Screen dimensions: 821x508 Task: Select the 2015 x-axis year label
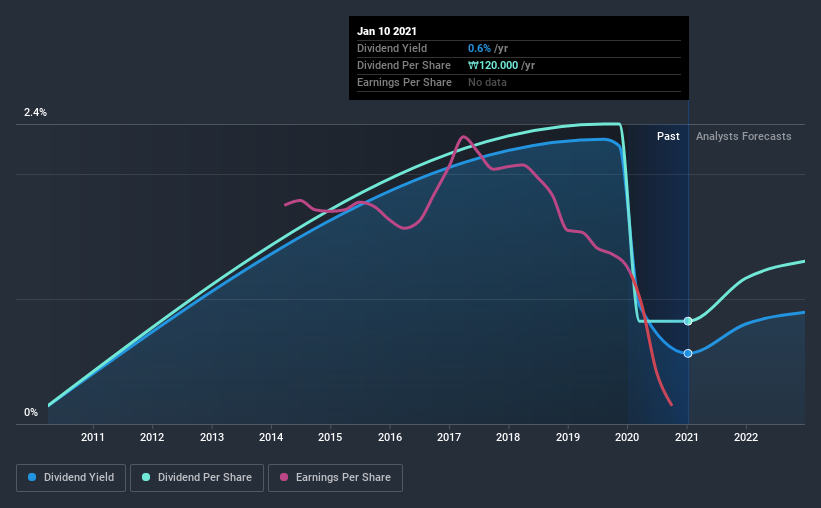[x=330, y=437]
